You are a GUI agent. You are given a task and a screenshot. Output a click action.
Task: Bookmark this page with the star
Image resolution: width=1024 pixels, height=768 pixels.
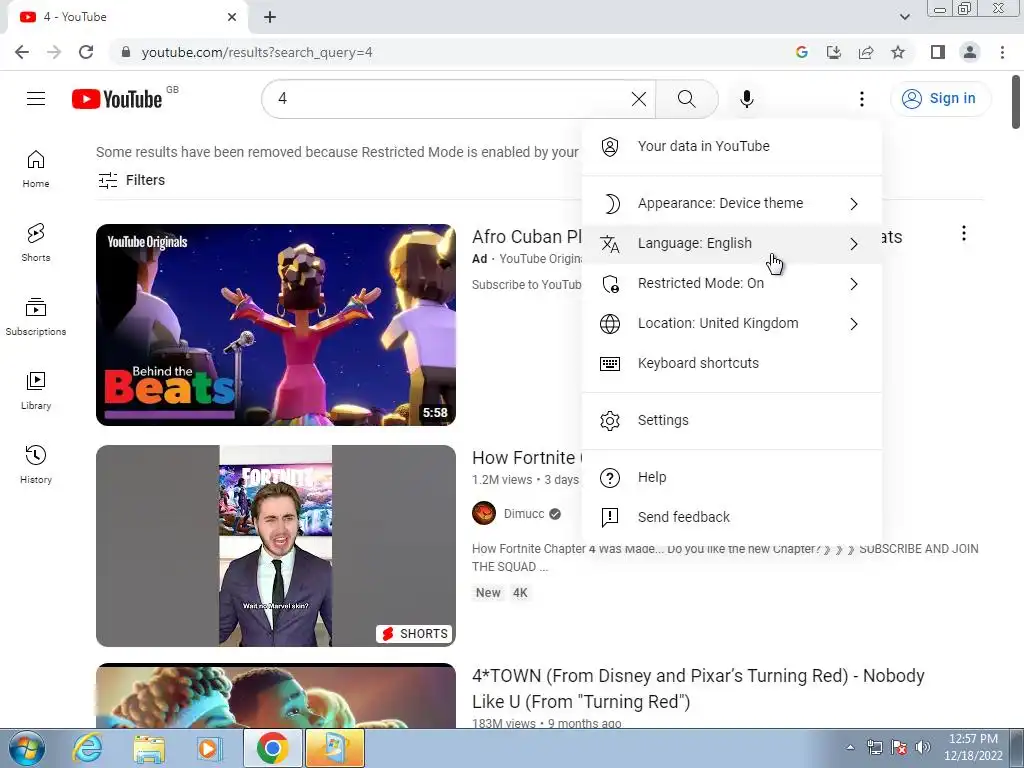[x=898, y=52]
